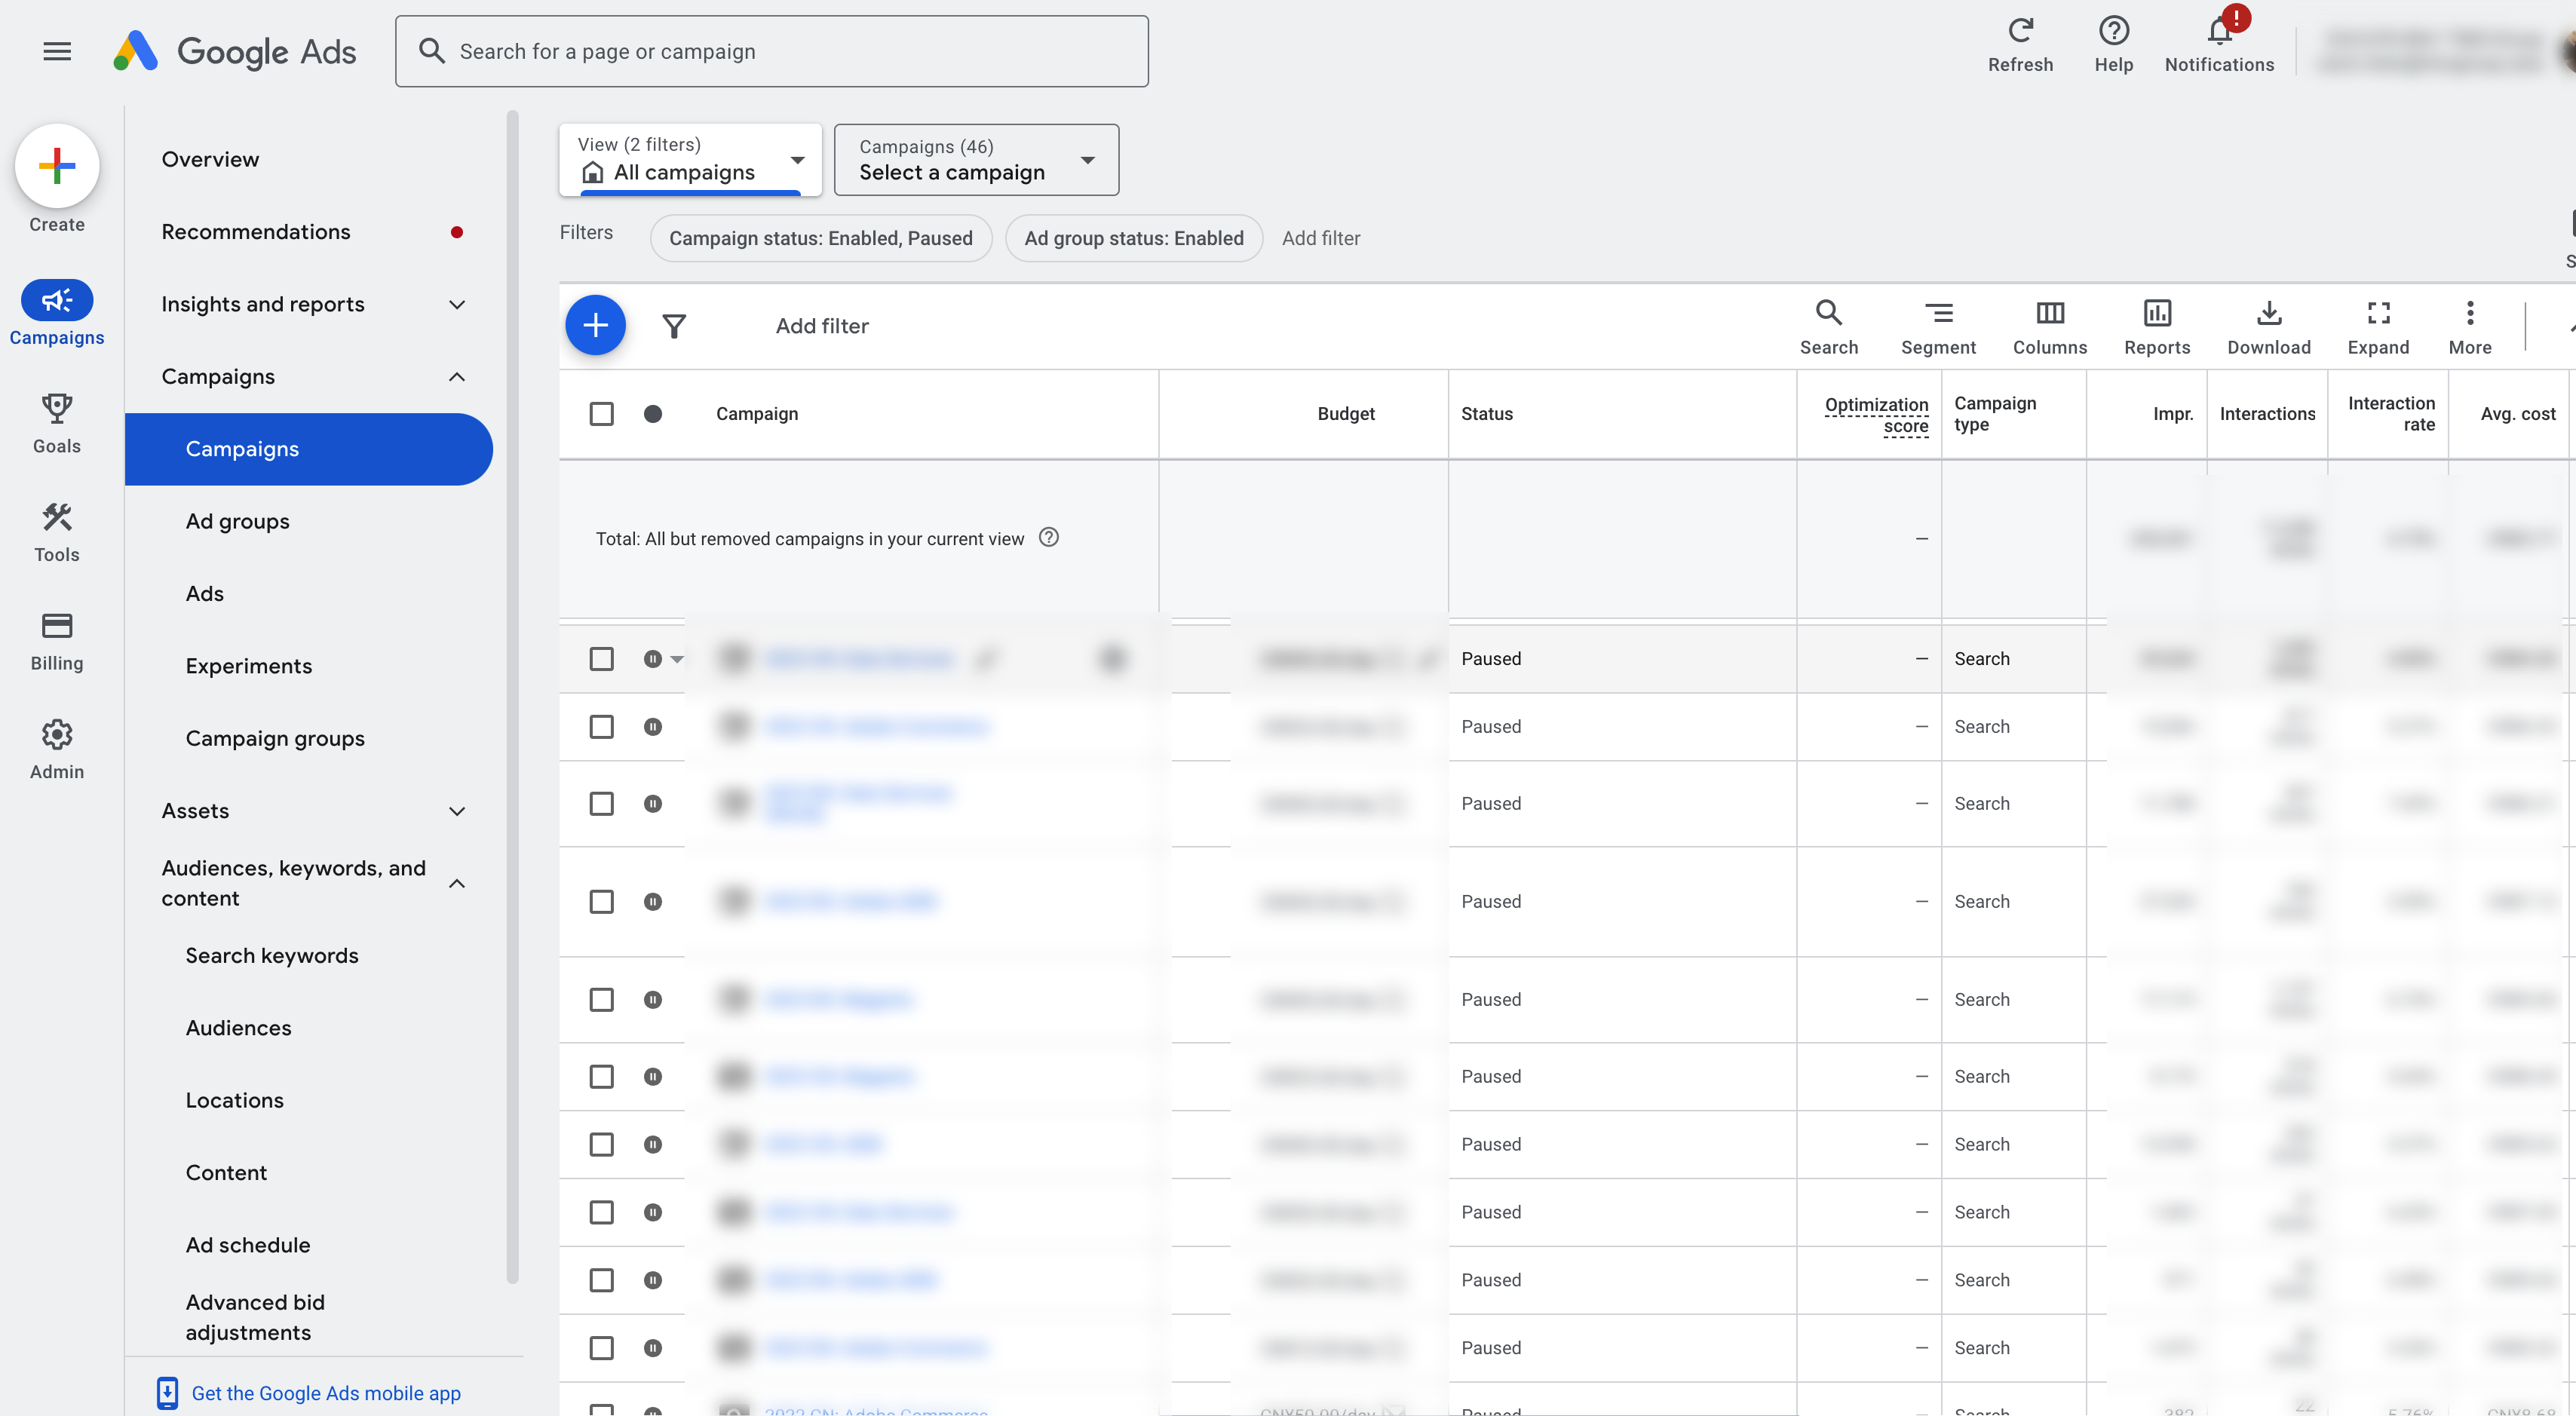Open the Select a campaign dropdown
The width and height of the screenshot is (2576, 1416).
pyautogui.click(x=976, y=160)
